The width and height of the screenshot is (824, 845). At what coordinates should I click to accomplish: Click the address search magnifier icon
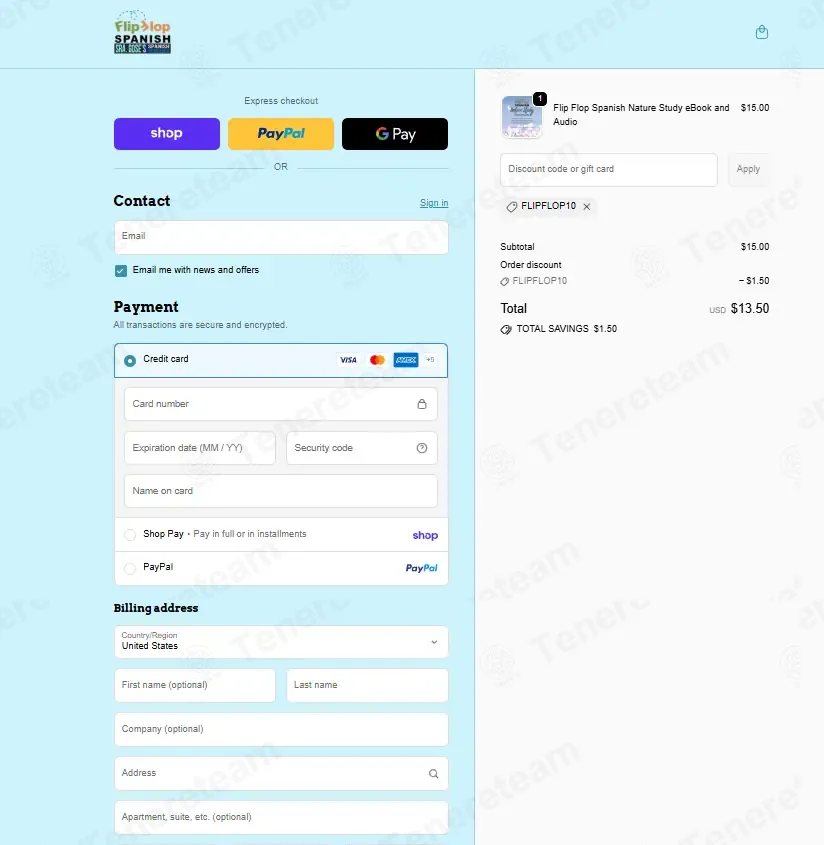tap(433, 773)
